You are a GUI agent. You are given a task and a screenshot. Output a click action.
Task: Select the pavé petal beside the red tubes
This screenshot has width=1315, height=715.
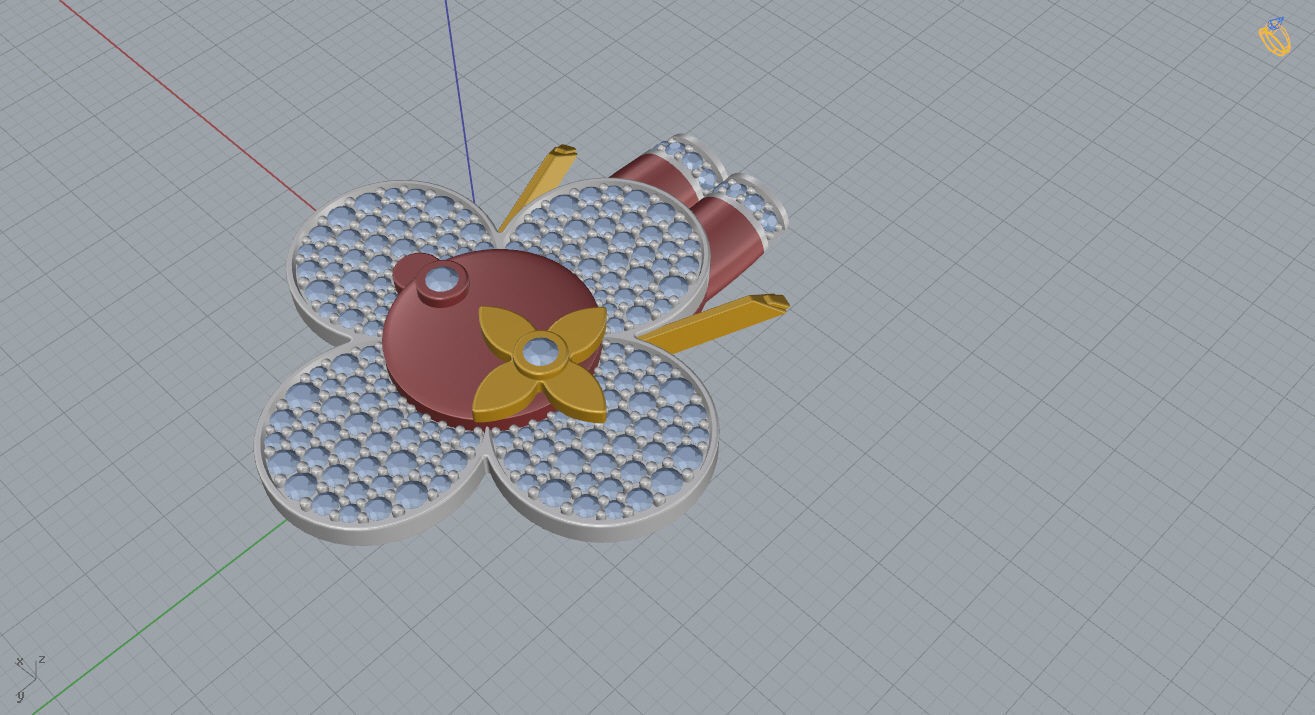pos(612,255)
